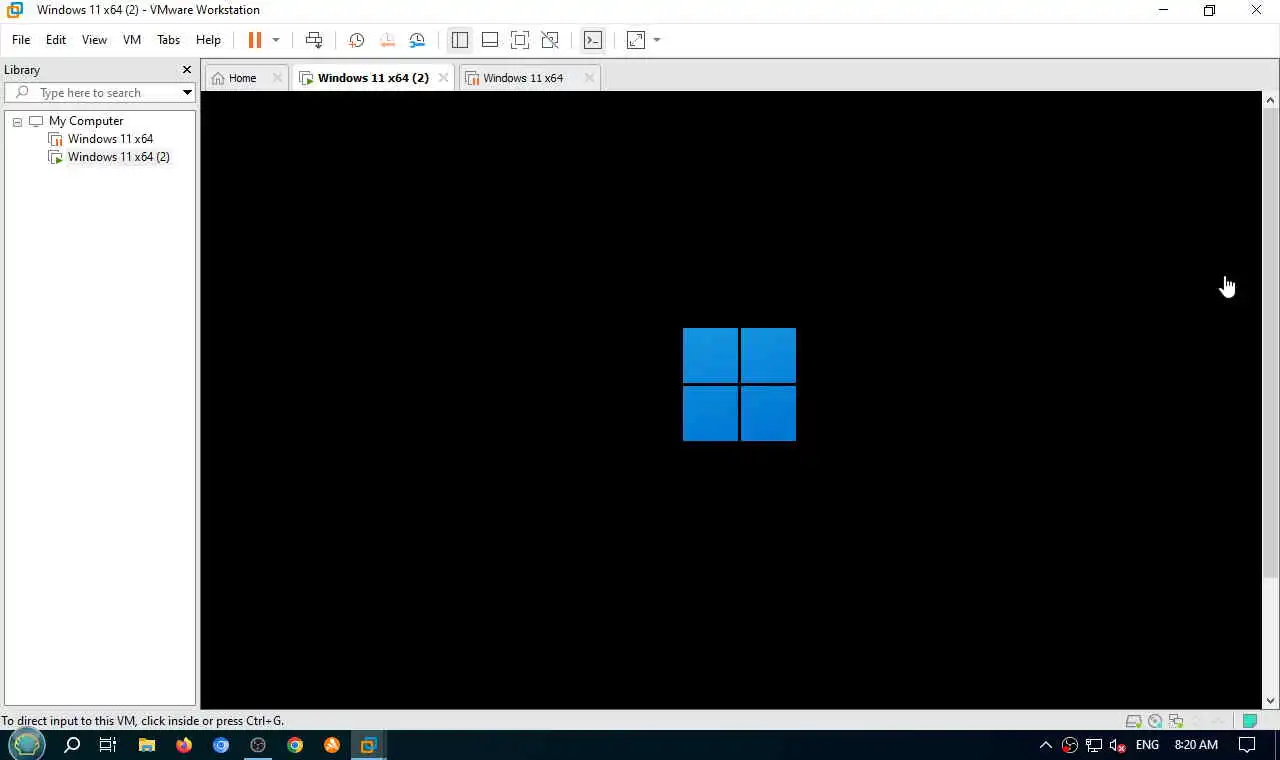The width and height of the screenshot is (1280, 760).
Task: Collapse the My Computer tree node
Action: 17,121
